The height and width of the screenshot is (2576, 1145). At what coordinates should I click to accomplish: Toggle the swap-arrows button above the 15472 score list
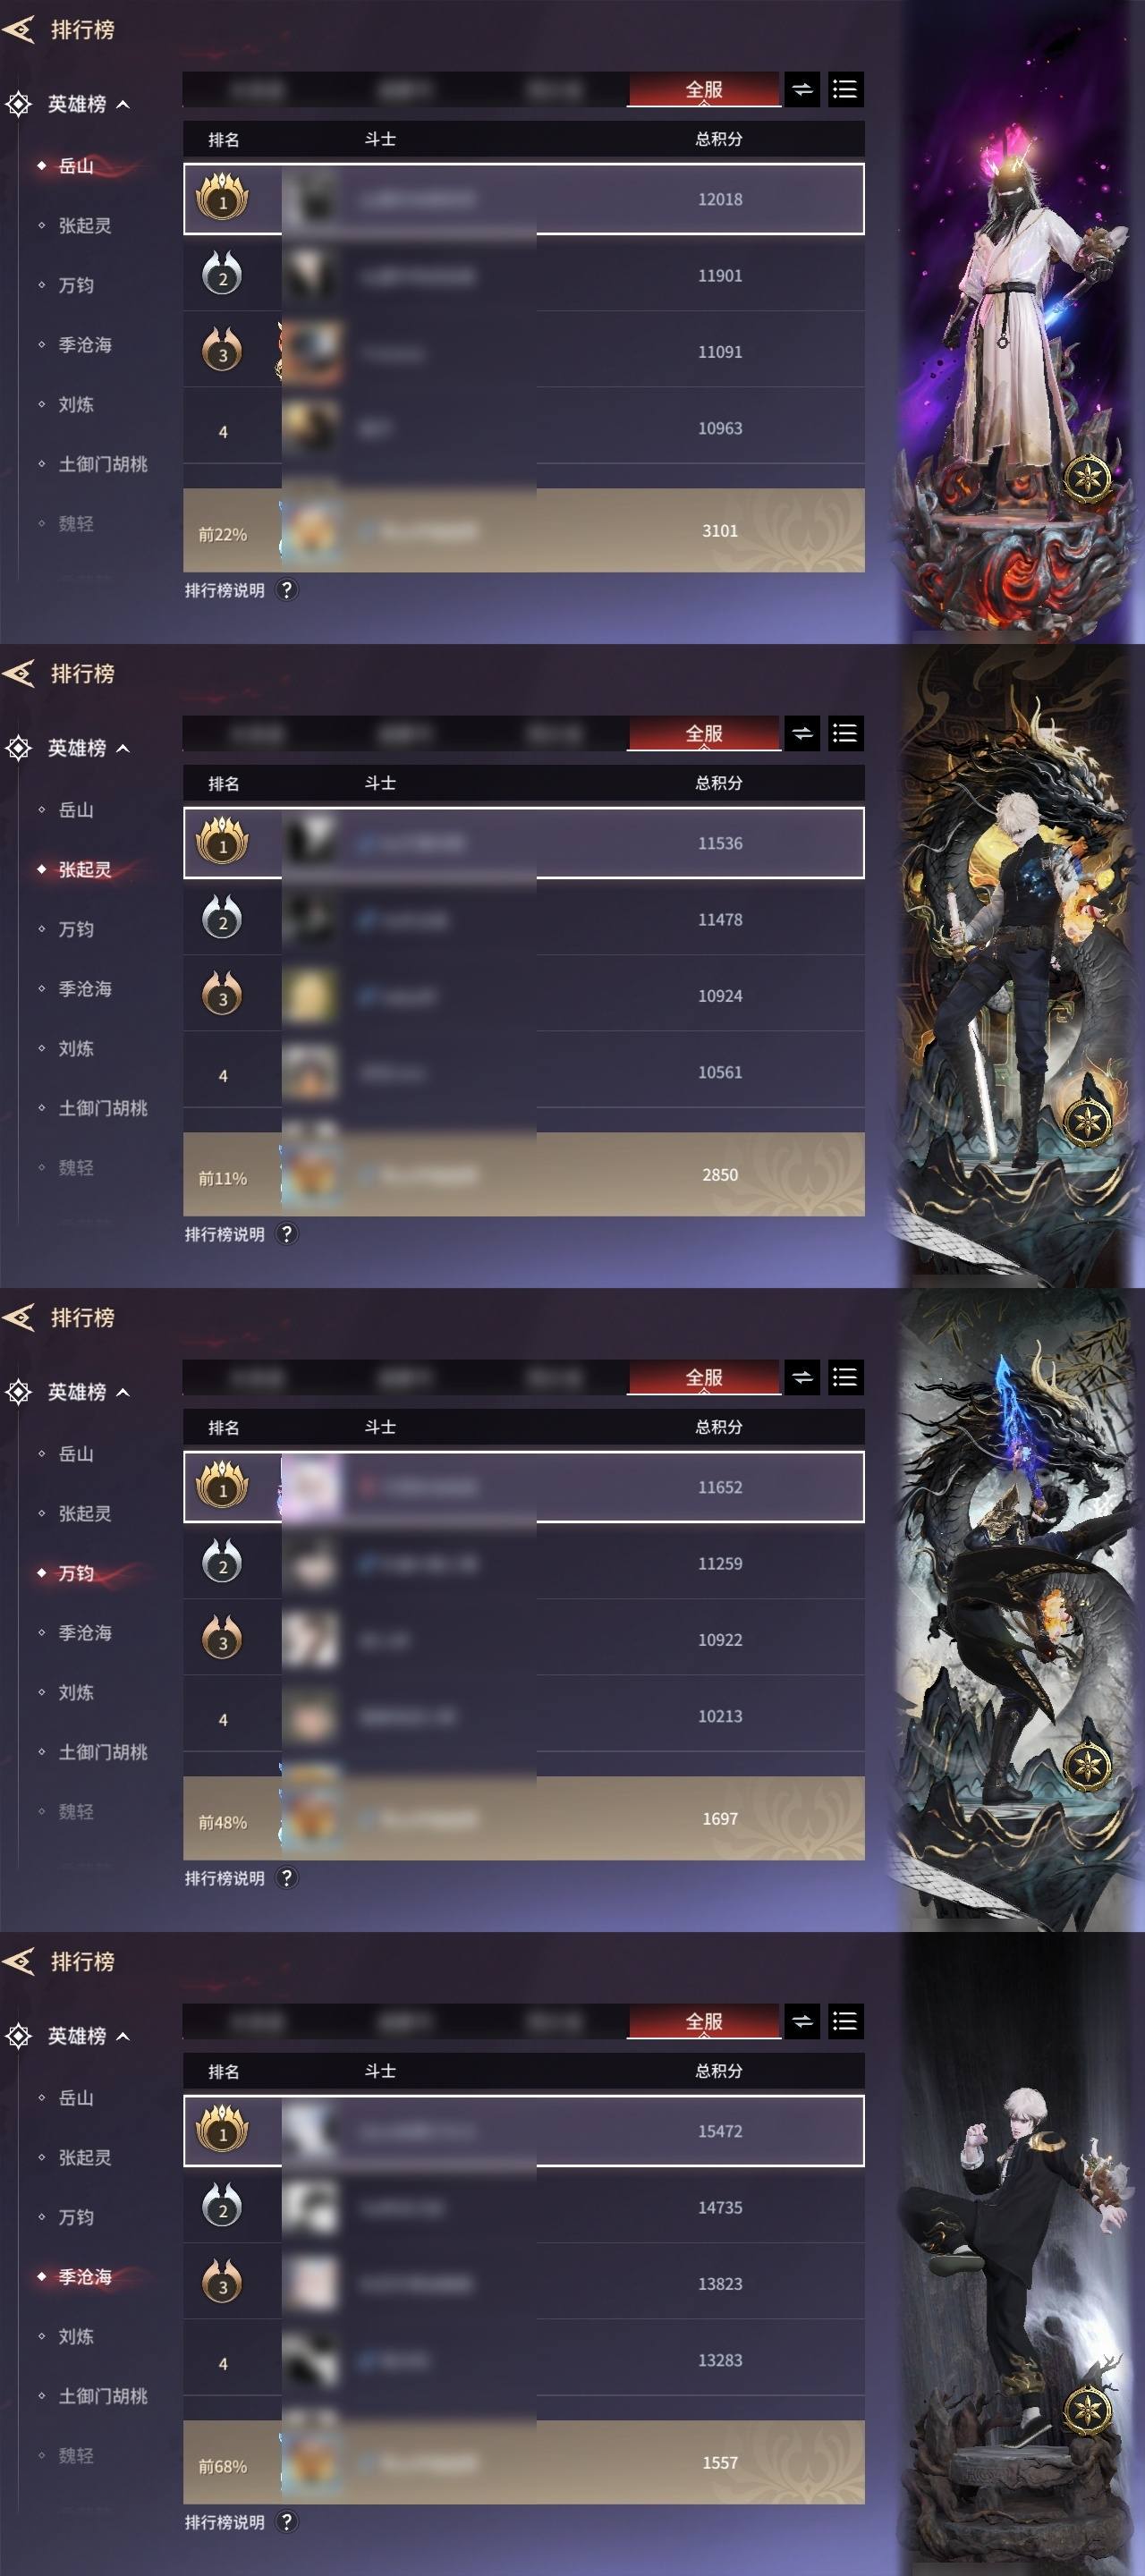[802, 2022]
